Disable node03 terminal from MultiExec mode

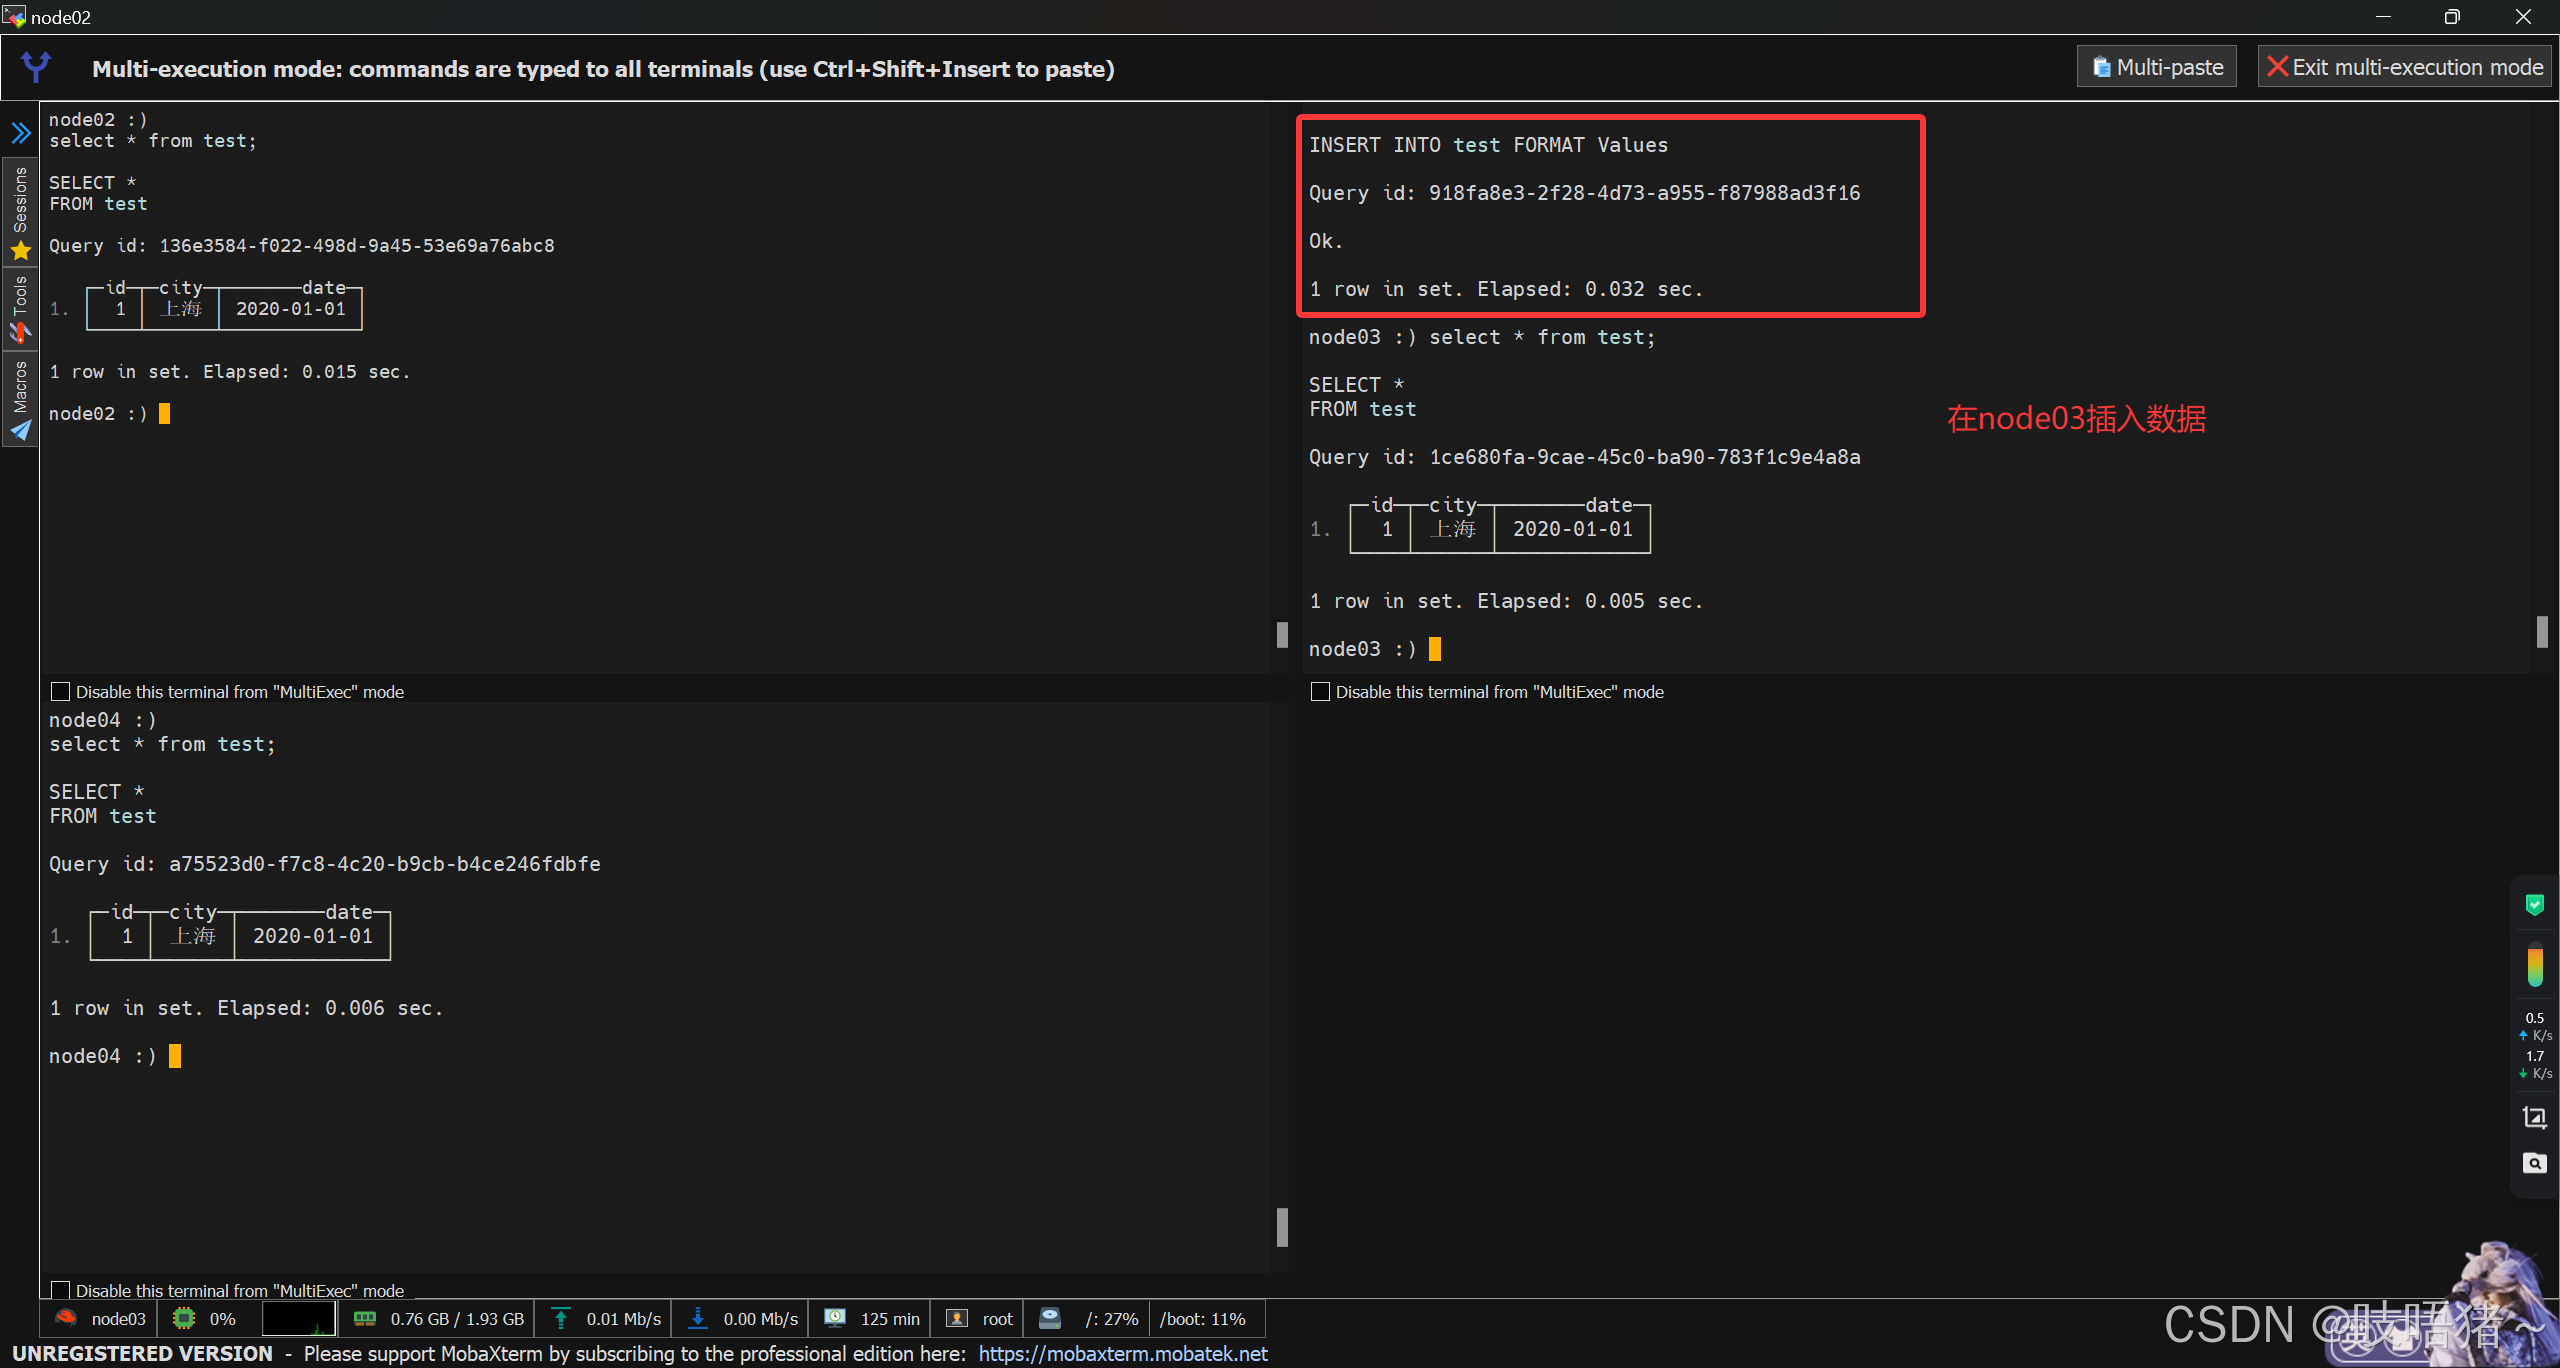coord(1320,692)
